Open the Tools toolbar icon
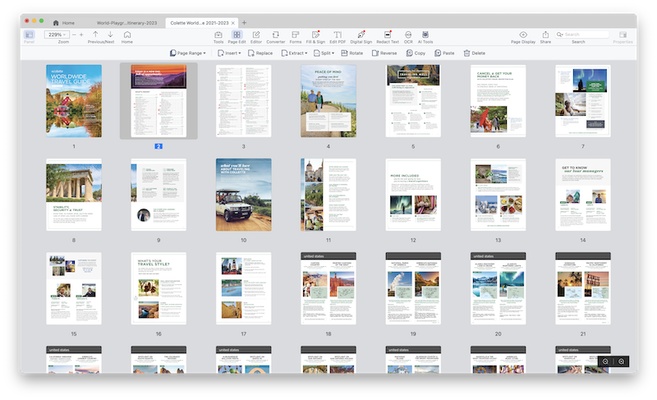Screen dimensions: 657x400 point(218,35)
